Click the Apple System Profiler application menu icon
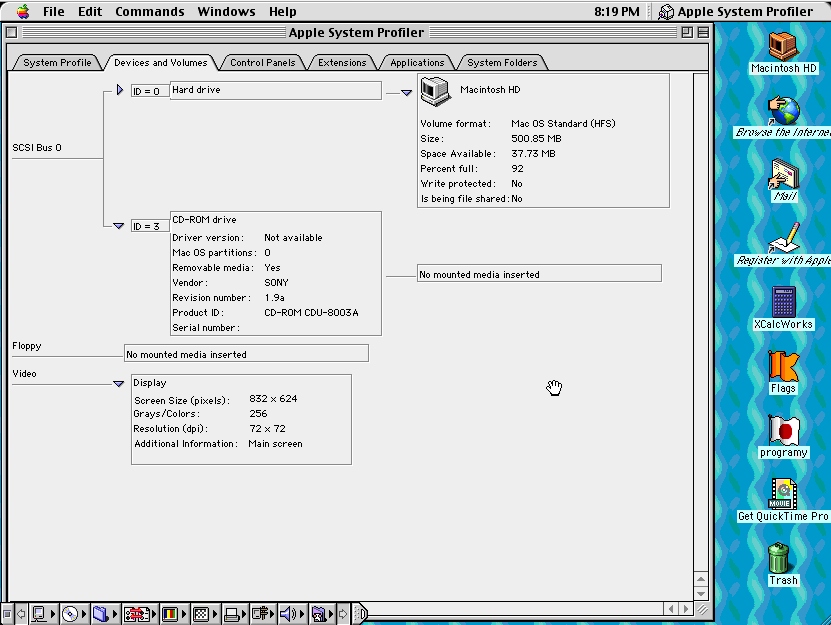831x625 pixels. (666, 12)
